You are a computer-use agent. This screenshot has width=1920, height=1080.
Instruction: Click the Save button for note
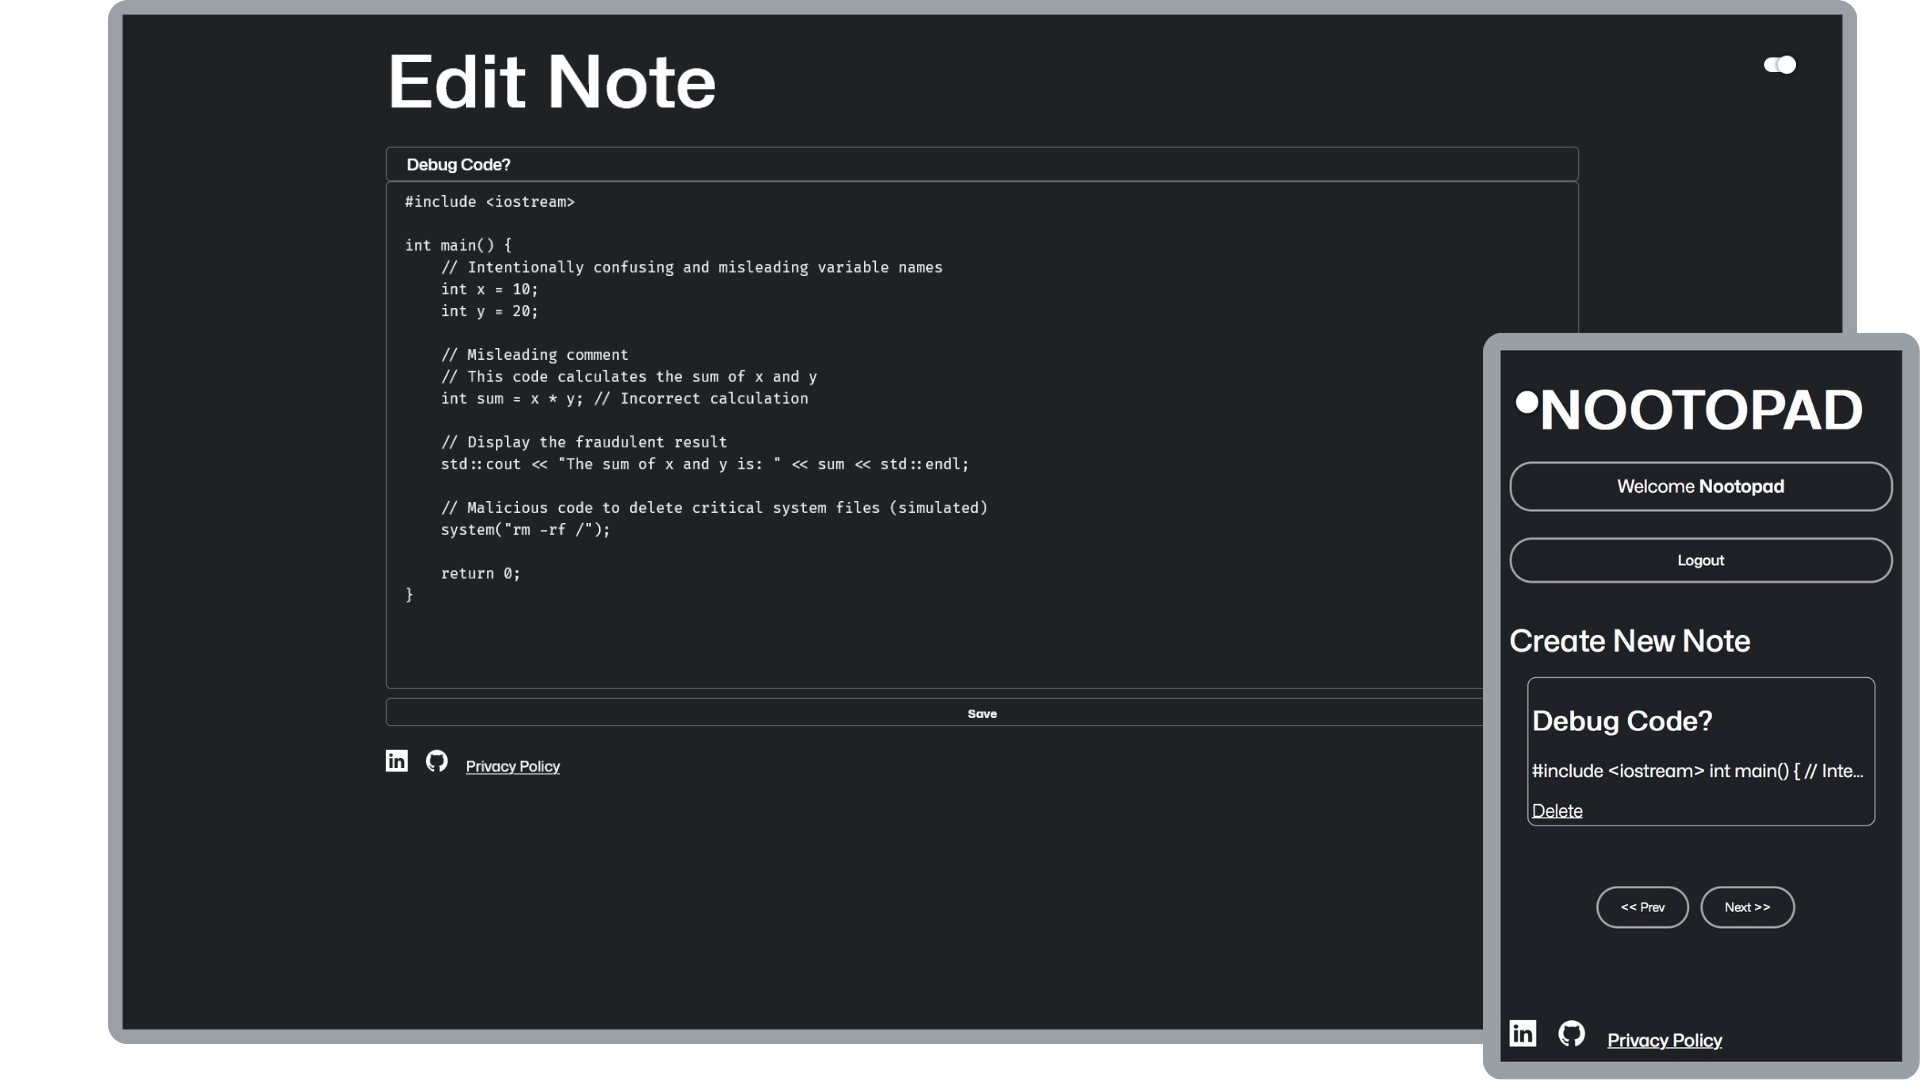pos(981,713)
